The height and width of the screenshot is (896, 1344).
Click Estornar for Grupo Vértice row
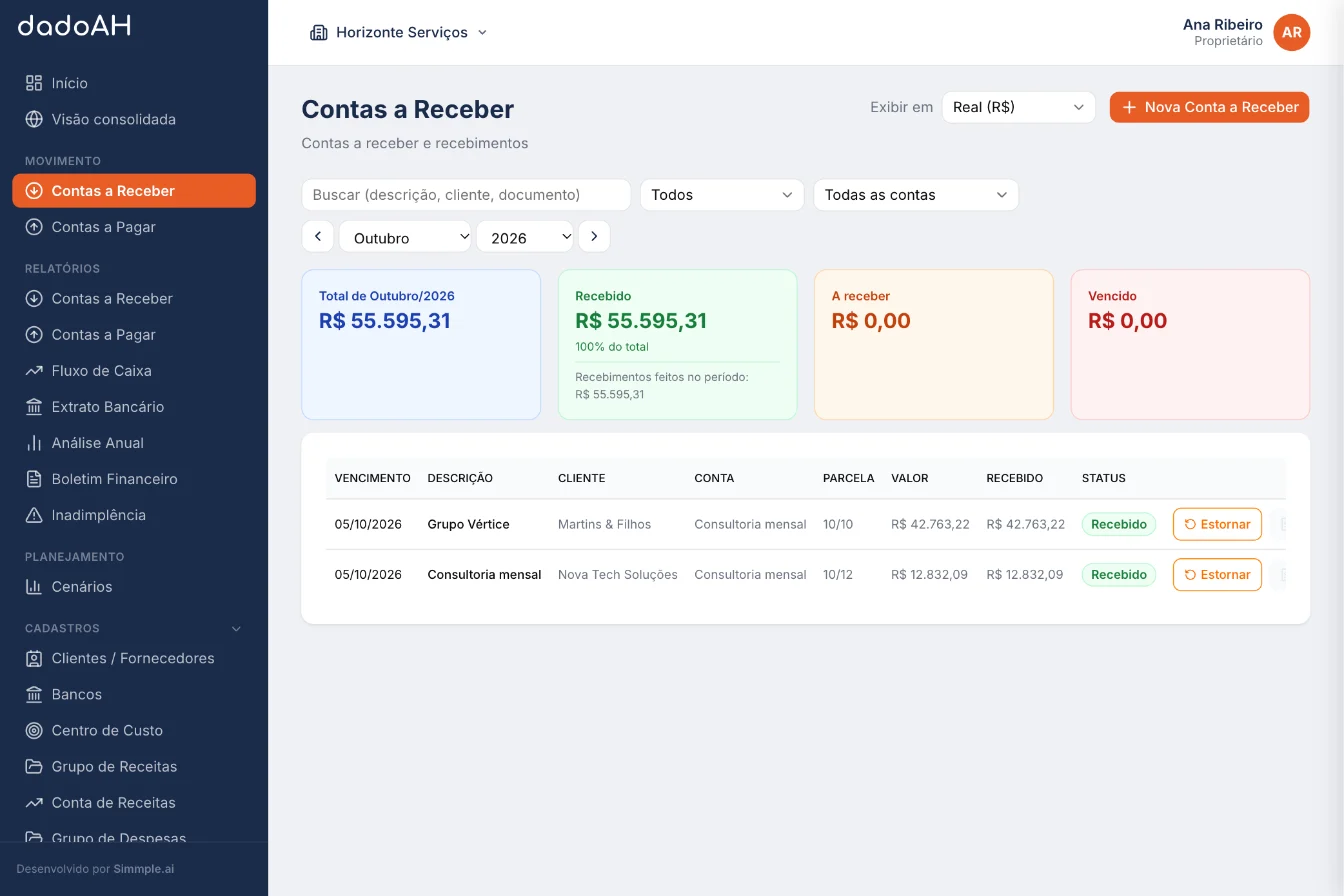tap(1217, 524)
